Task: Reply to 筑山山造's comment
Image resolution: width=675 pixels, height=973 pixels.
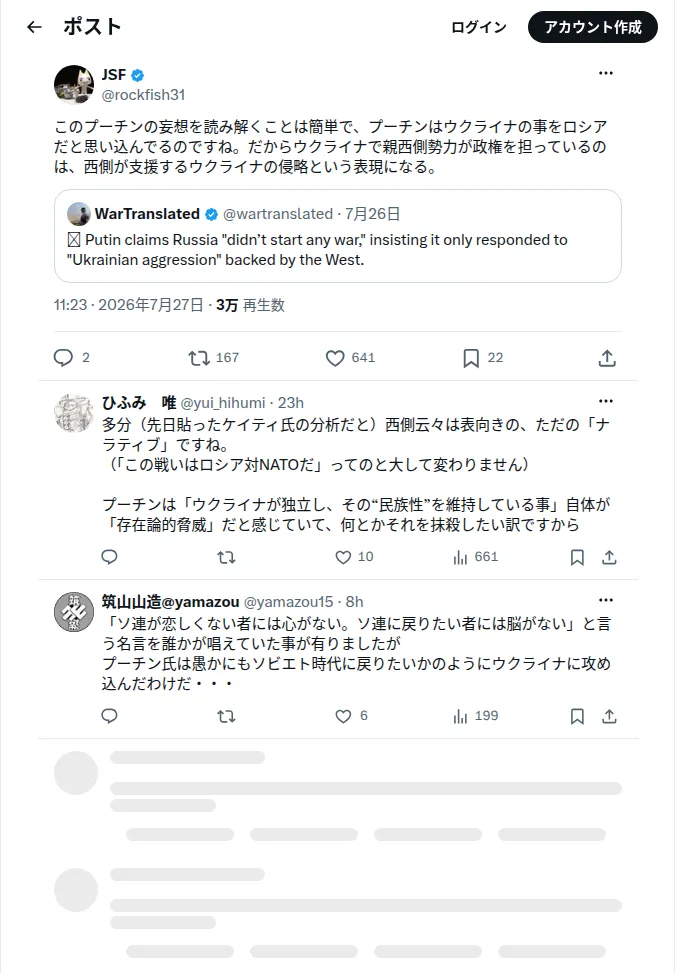Action: click(x=109, y=716)
